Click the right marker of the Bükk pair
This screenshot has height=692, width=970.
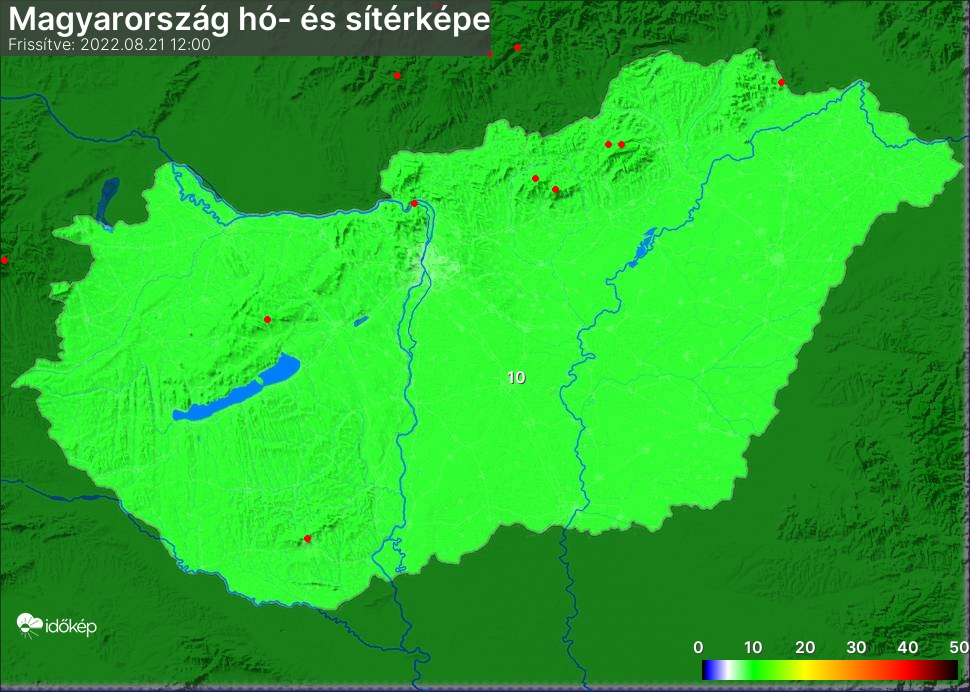[622, 144]
